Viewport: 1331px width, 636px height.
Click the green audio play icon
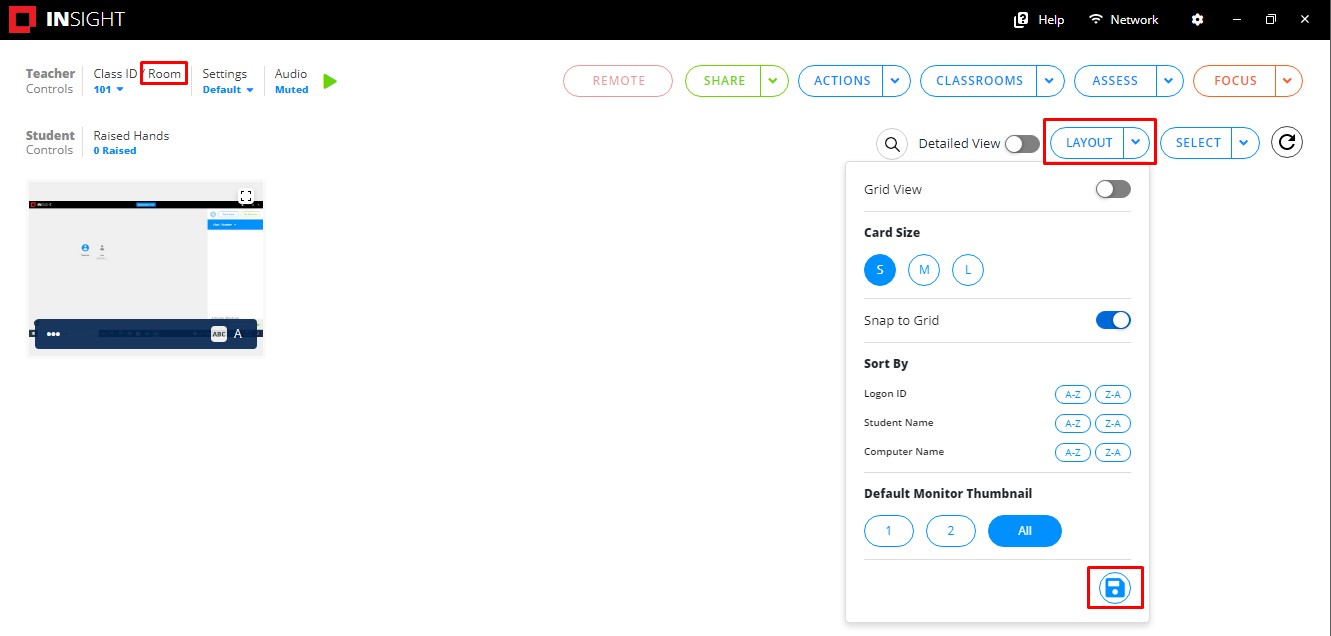coord(330,81)
